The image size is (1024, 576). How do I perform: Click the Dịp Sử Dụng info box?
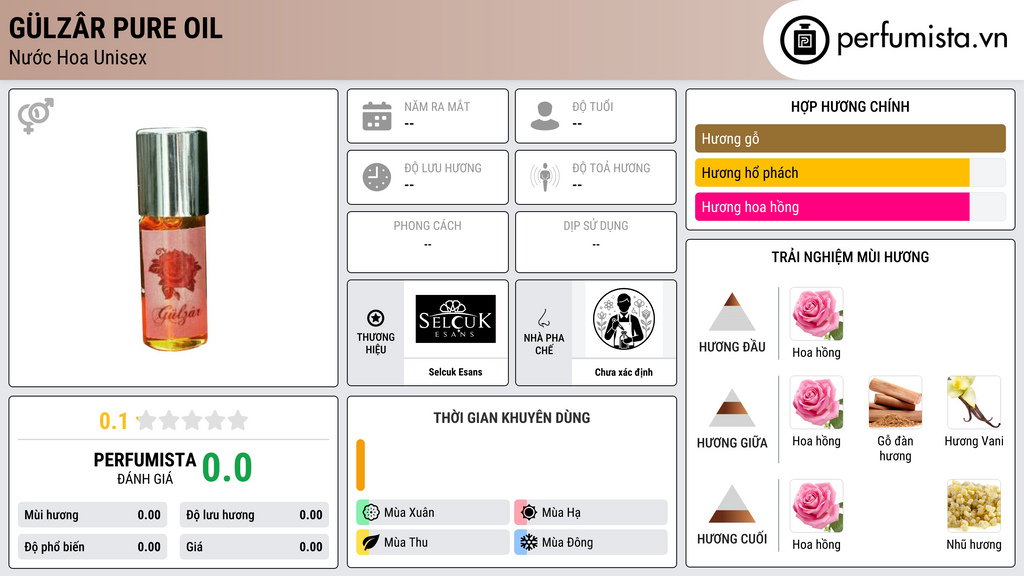(596, 242)
